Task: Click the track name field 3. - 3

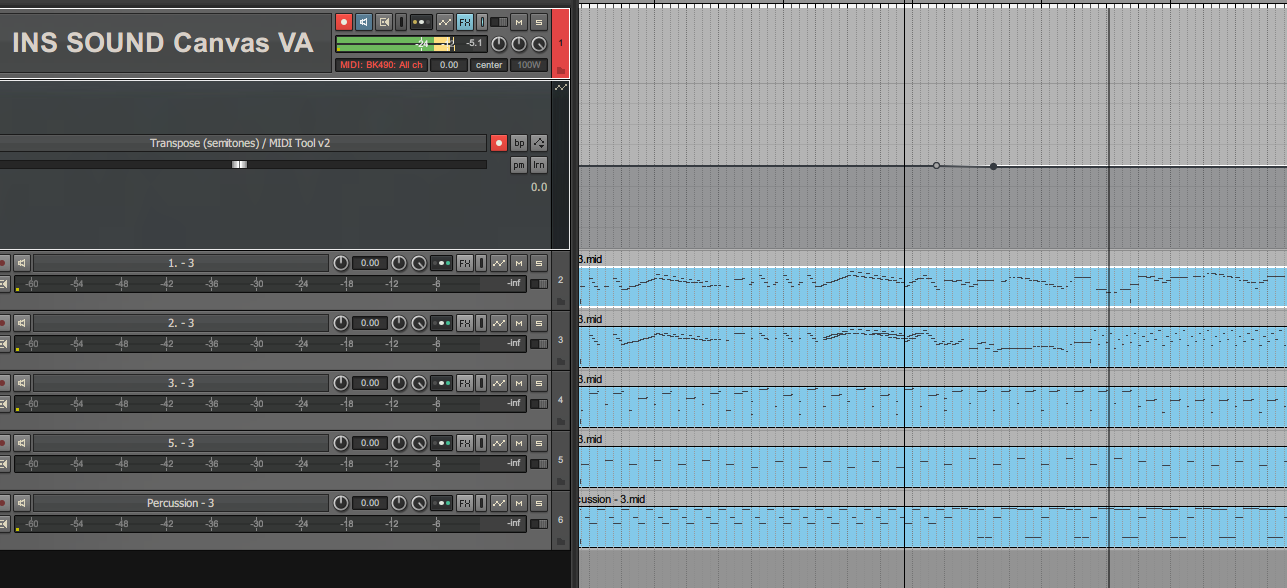Action: [x=181, y=383]
